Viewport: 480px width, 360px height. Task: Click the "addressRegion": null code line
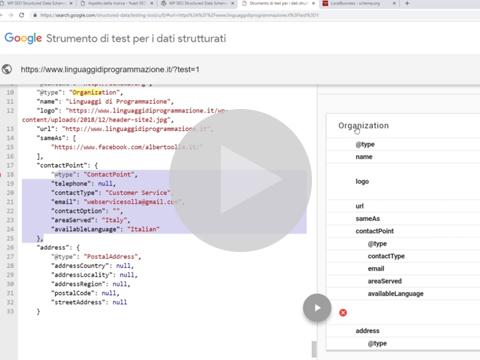[x=91, y=284]
